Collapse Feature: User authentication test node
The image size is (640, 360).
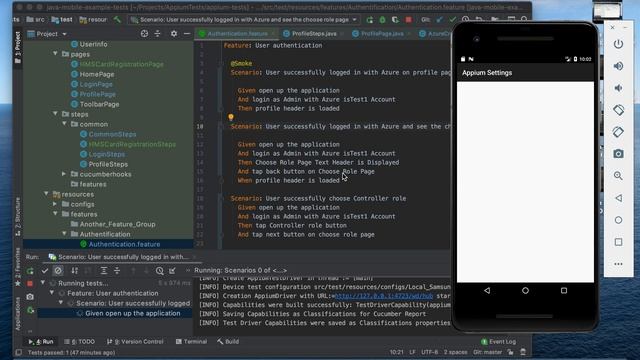point(52,293)
